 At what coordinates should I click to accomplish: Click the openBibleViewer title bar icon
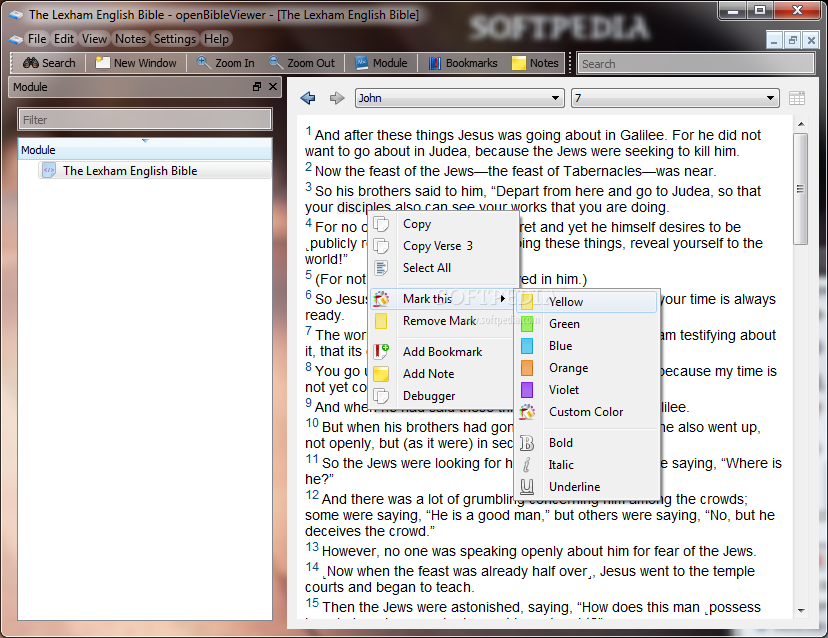pos(16,15)
